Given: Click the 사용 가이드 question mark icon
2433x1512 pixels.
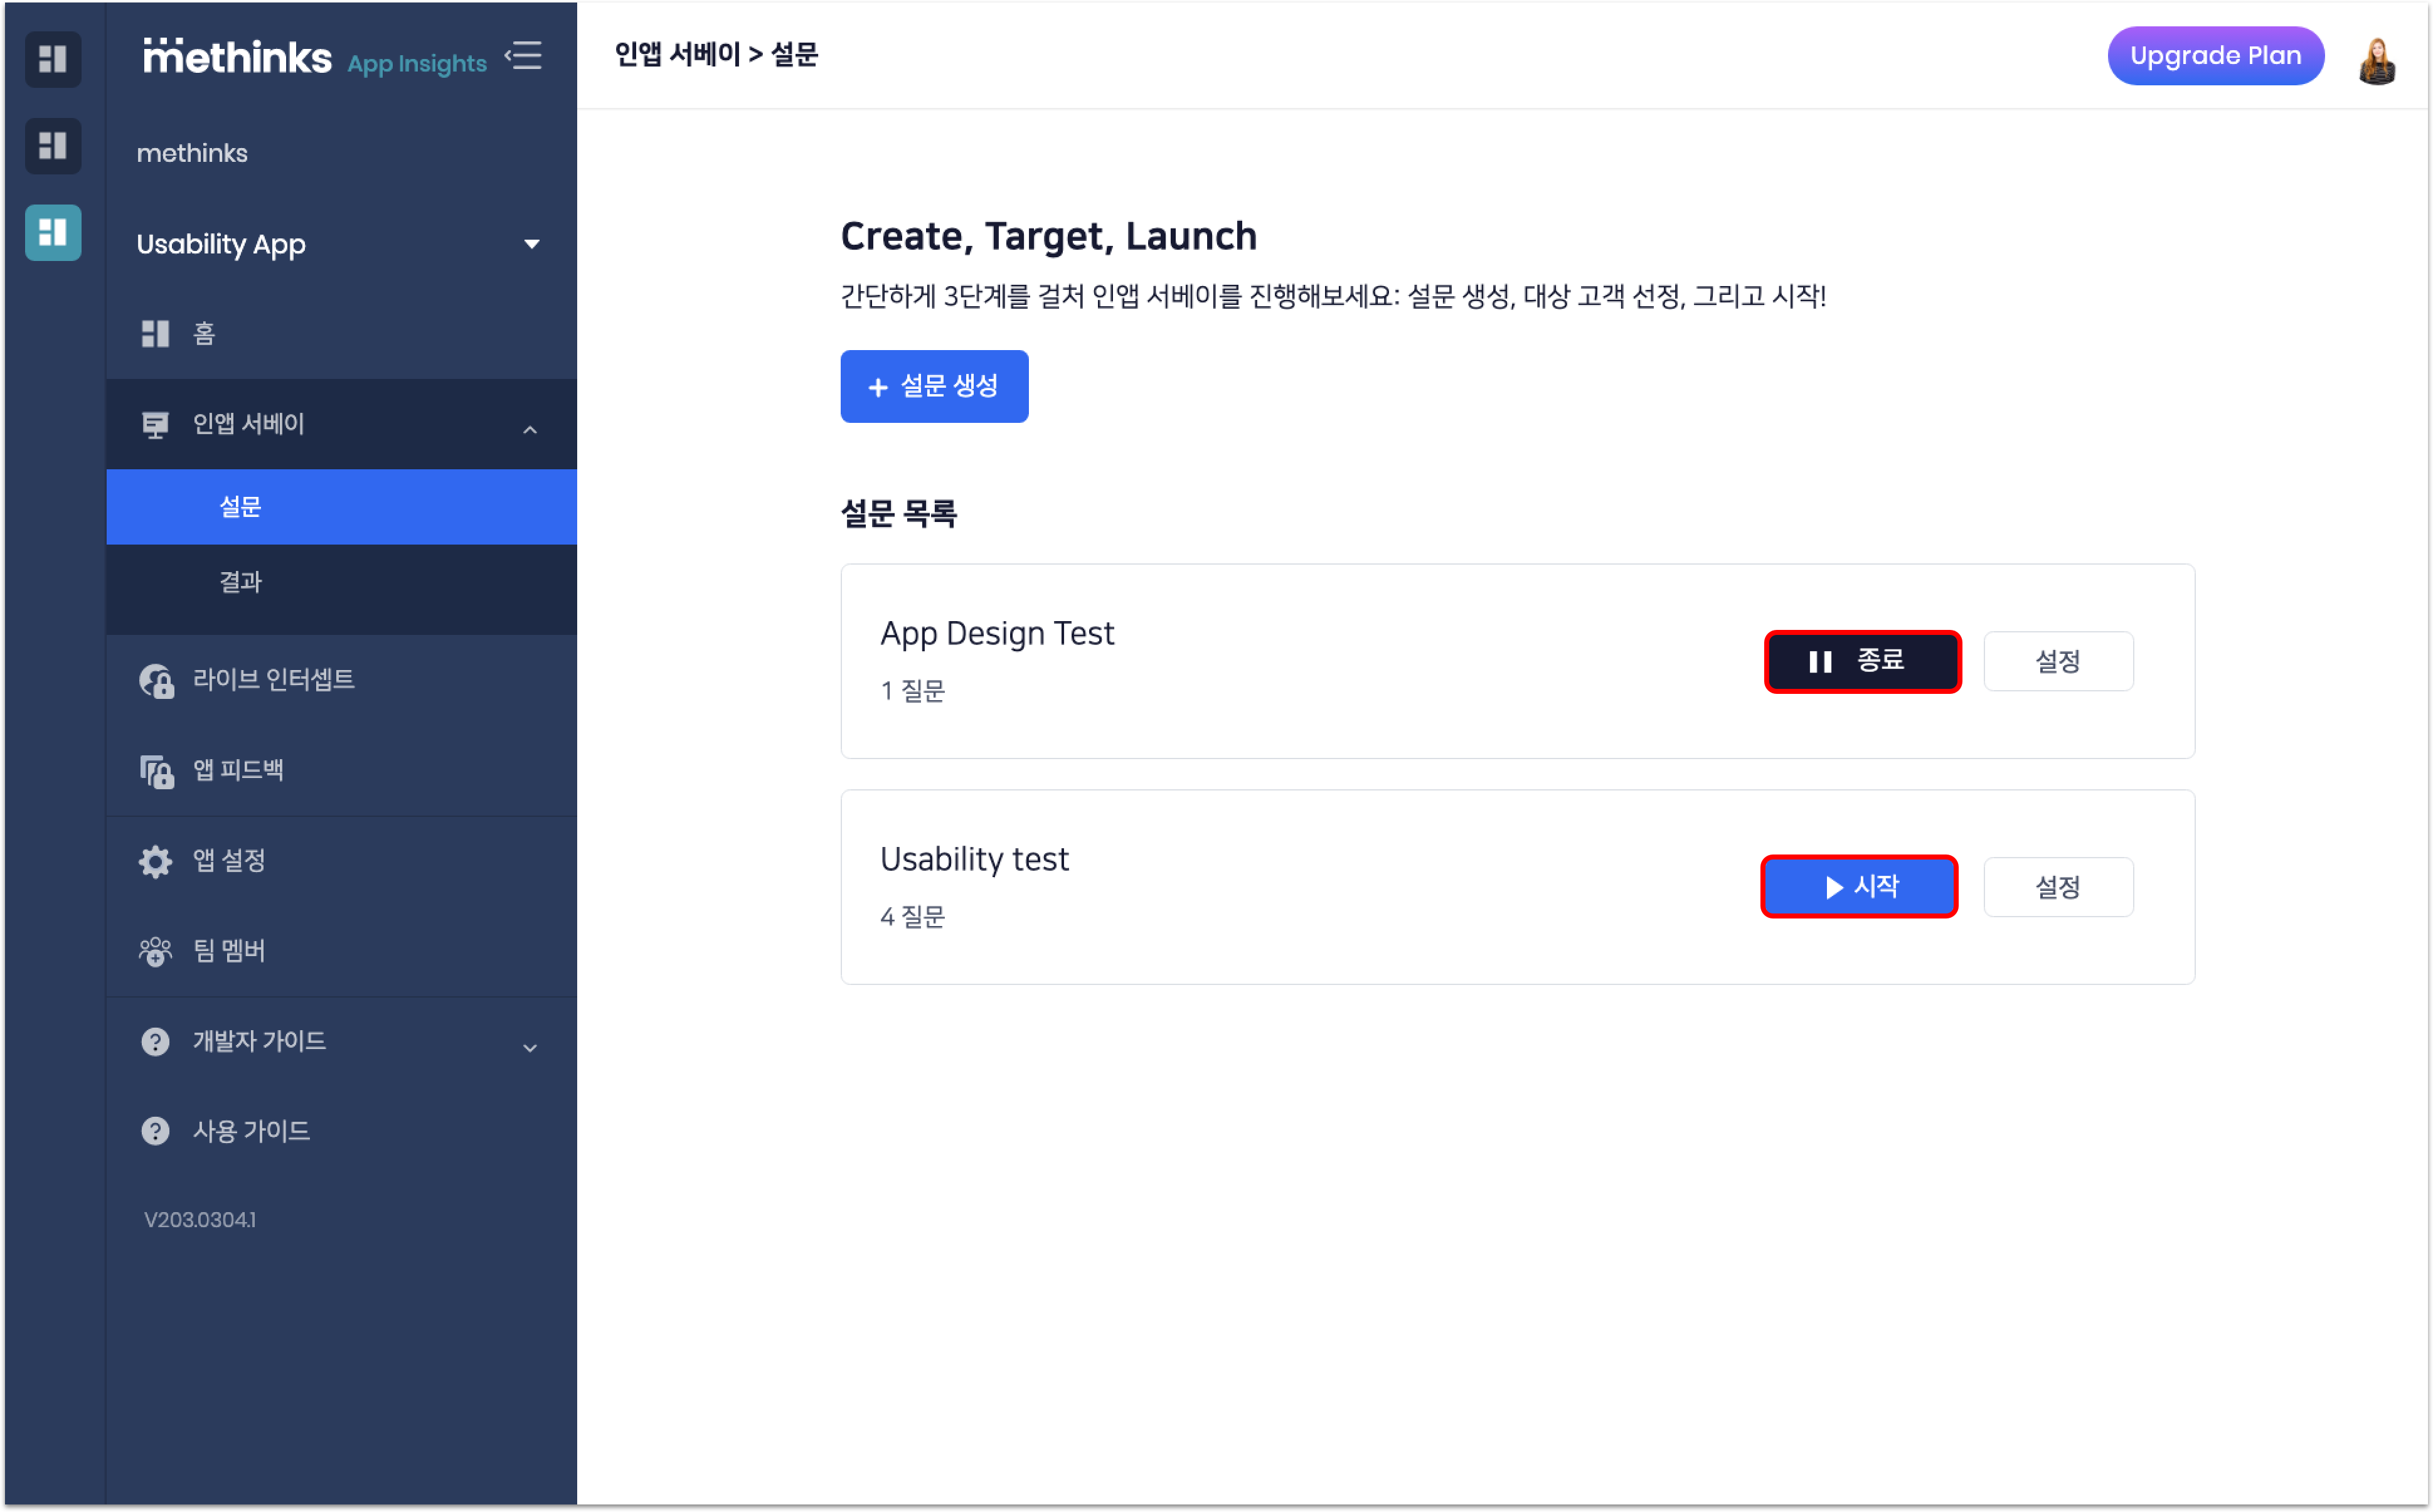Looking at the screenshot, I should [x=155, y=1131].
